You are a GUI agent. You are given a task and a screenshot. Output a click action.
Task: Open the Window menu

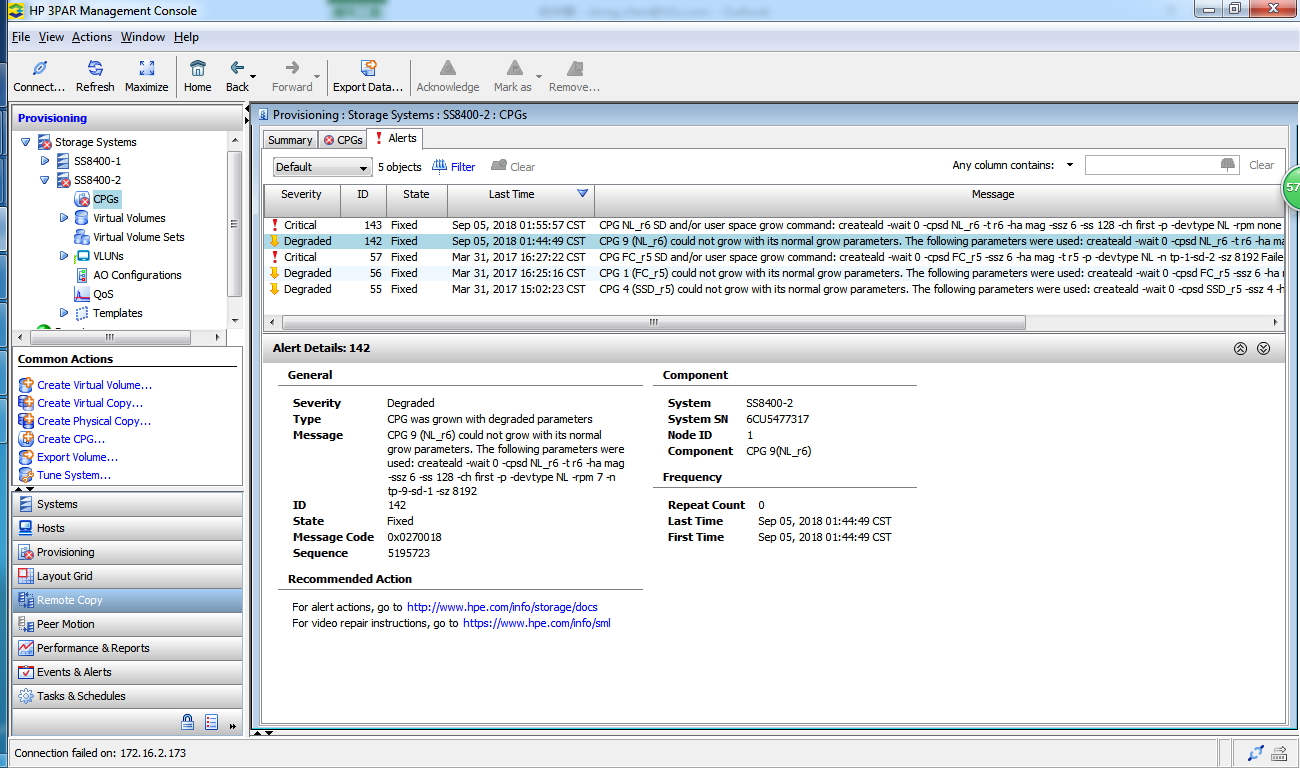[x=143, y=37]
